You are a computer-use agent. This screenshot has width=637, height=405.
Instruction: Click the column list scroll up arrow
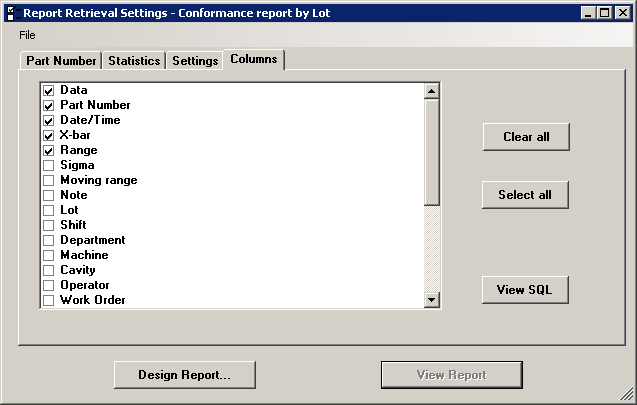tap(432, 91)
